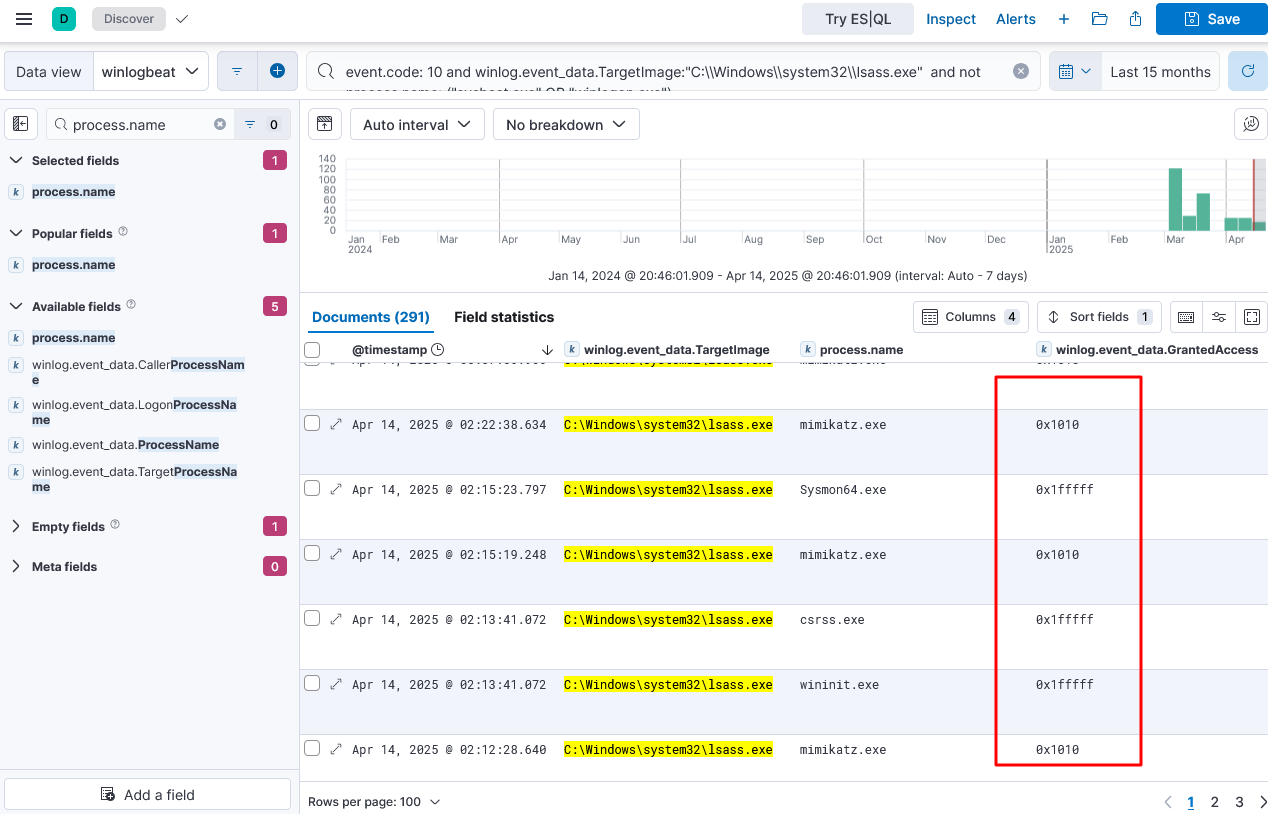Click the share icon in top bar
The image size is (1268, 814).
coord(1135,19)
